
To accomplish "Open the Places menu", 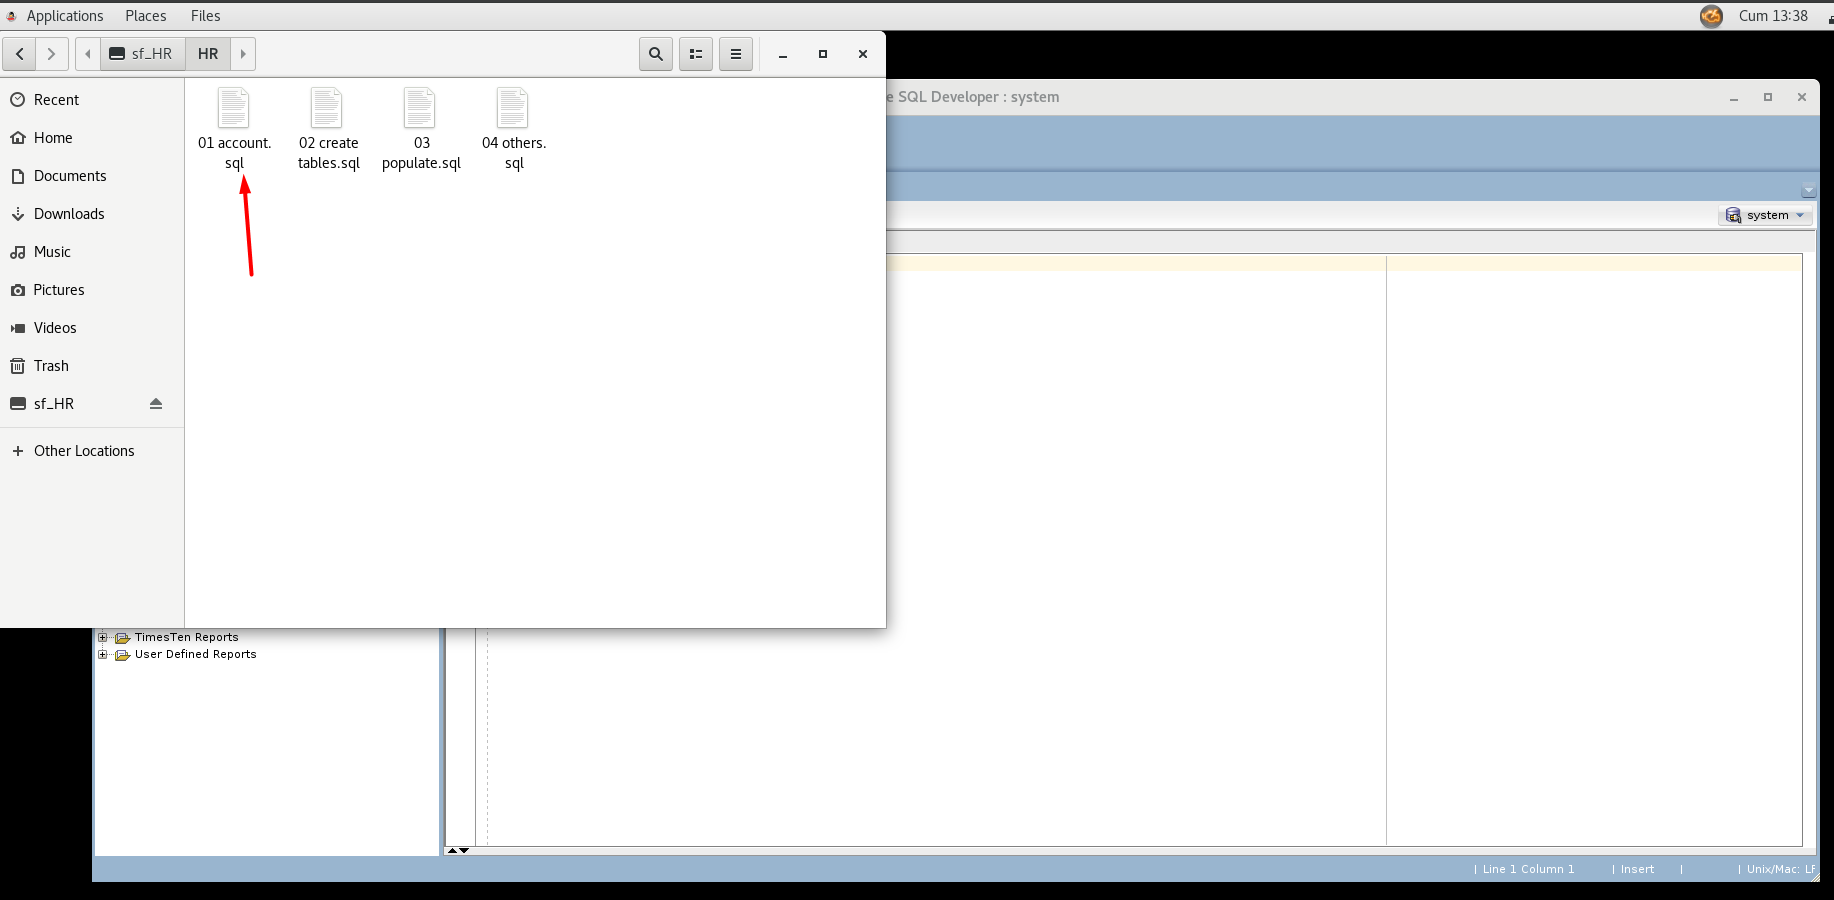I will 146,16.
